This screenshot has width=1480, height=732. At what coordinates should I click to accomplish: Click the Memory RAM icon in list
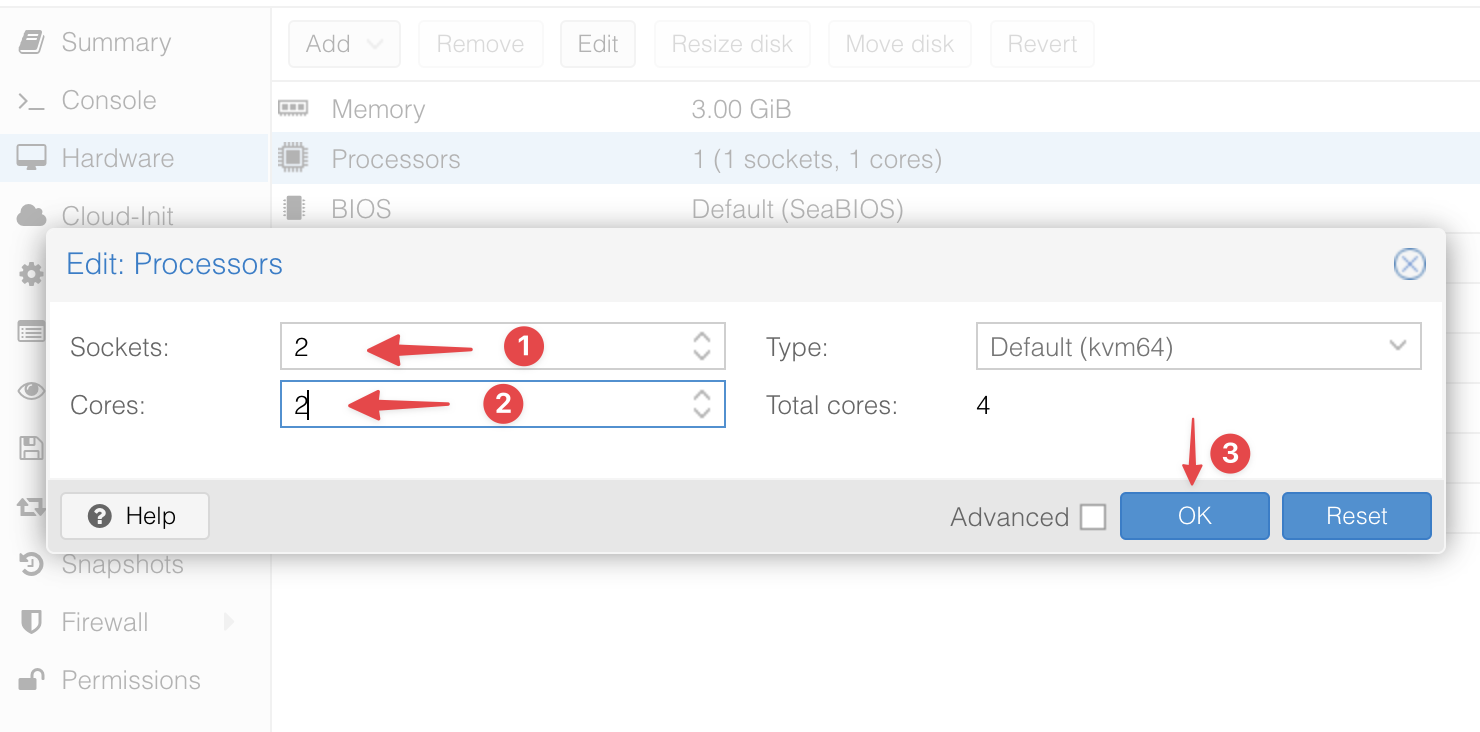[x=293, y=108]
